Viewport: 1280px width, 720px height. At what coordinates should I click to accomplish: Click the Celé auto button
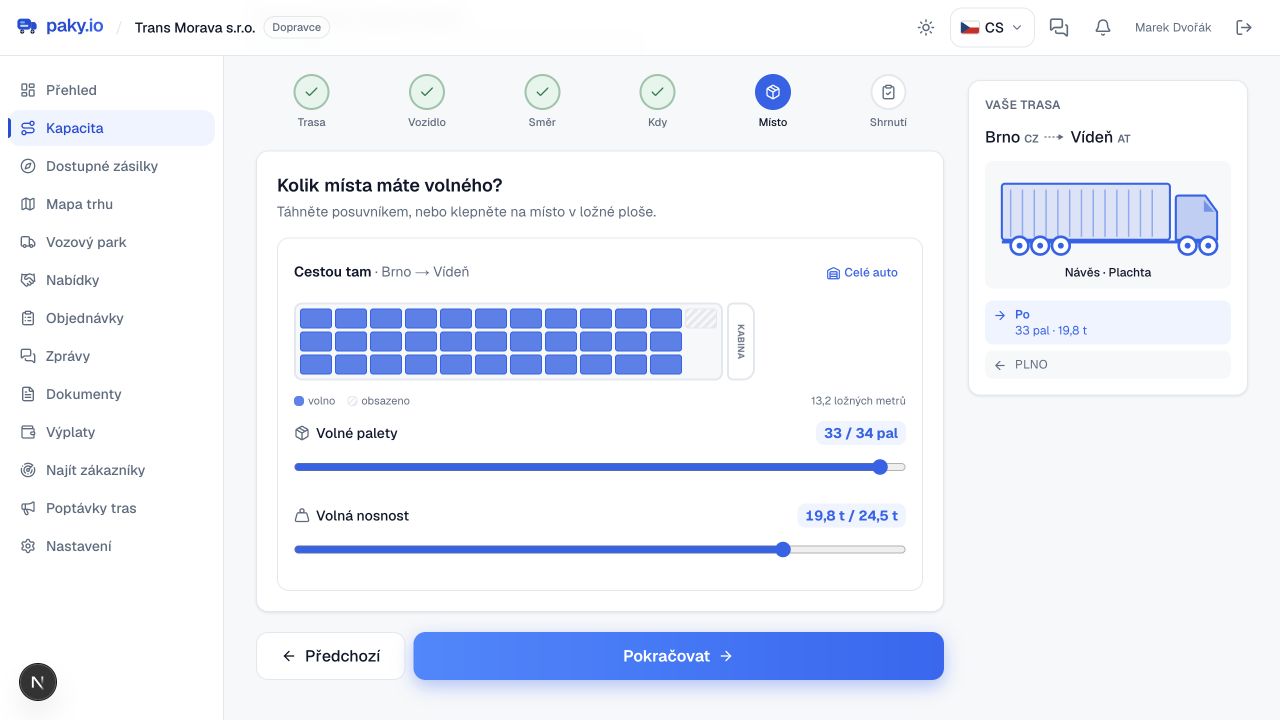pos(862,273)
